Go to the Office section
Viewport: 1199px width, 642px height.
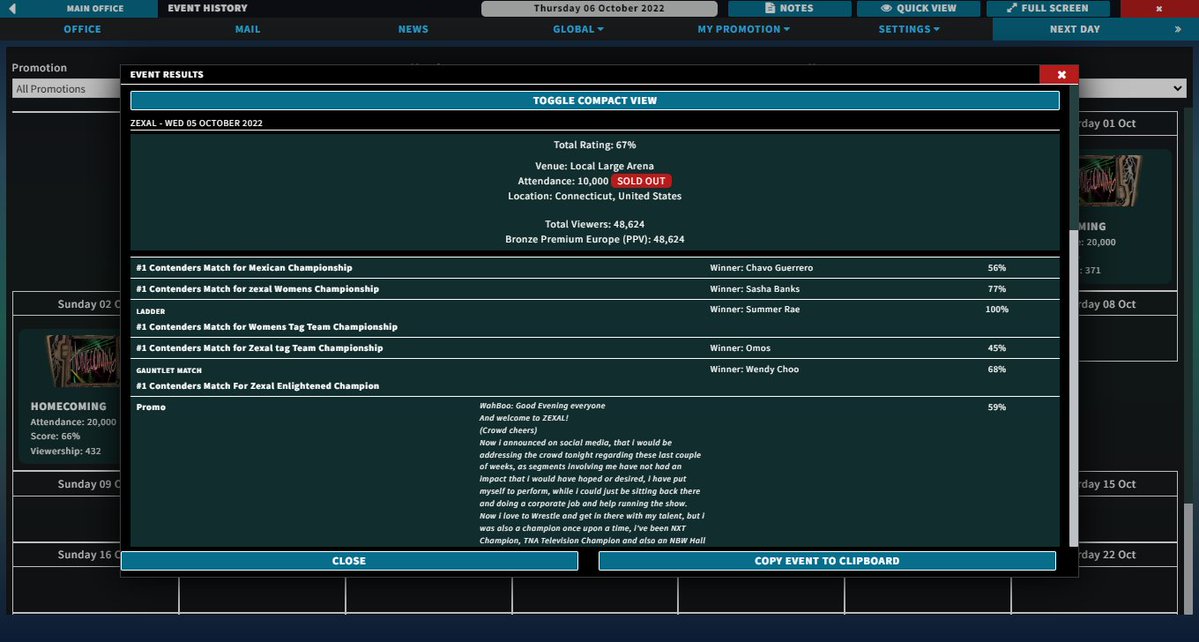83,29
